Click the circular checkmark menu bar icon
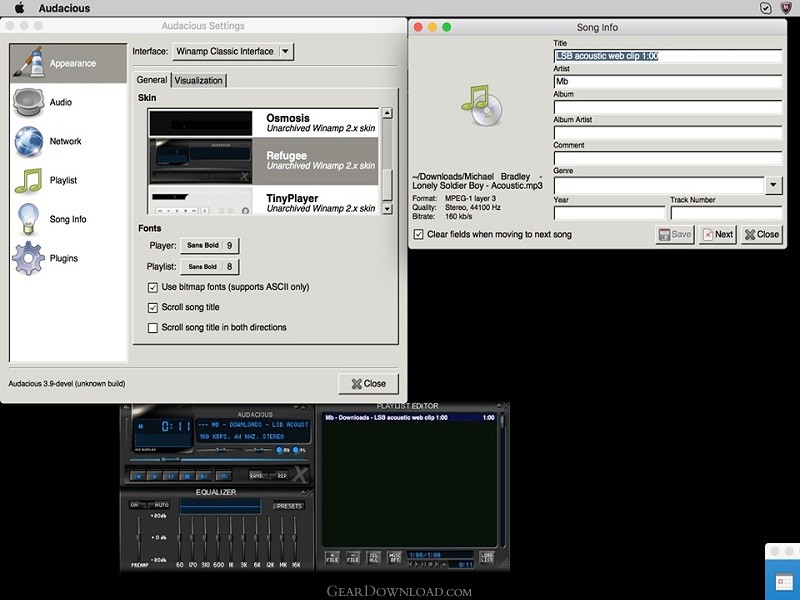Image resolution: width=800 pixels, height=600 pixels. tap(765, 8)
